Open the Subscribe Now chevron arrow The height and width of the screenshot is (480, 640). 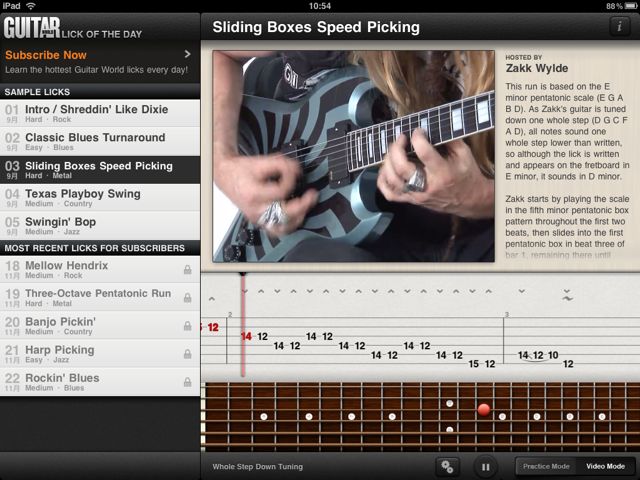187,54
